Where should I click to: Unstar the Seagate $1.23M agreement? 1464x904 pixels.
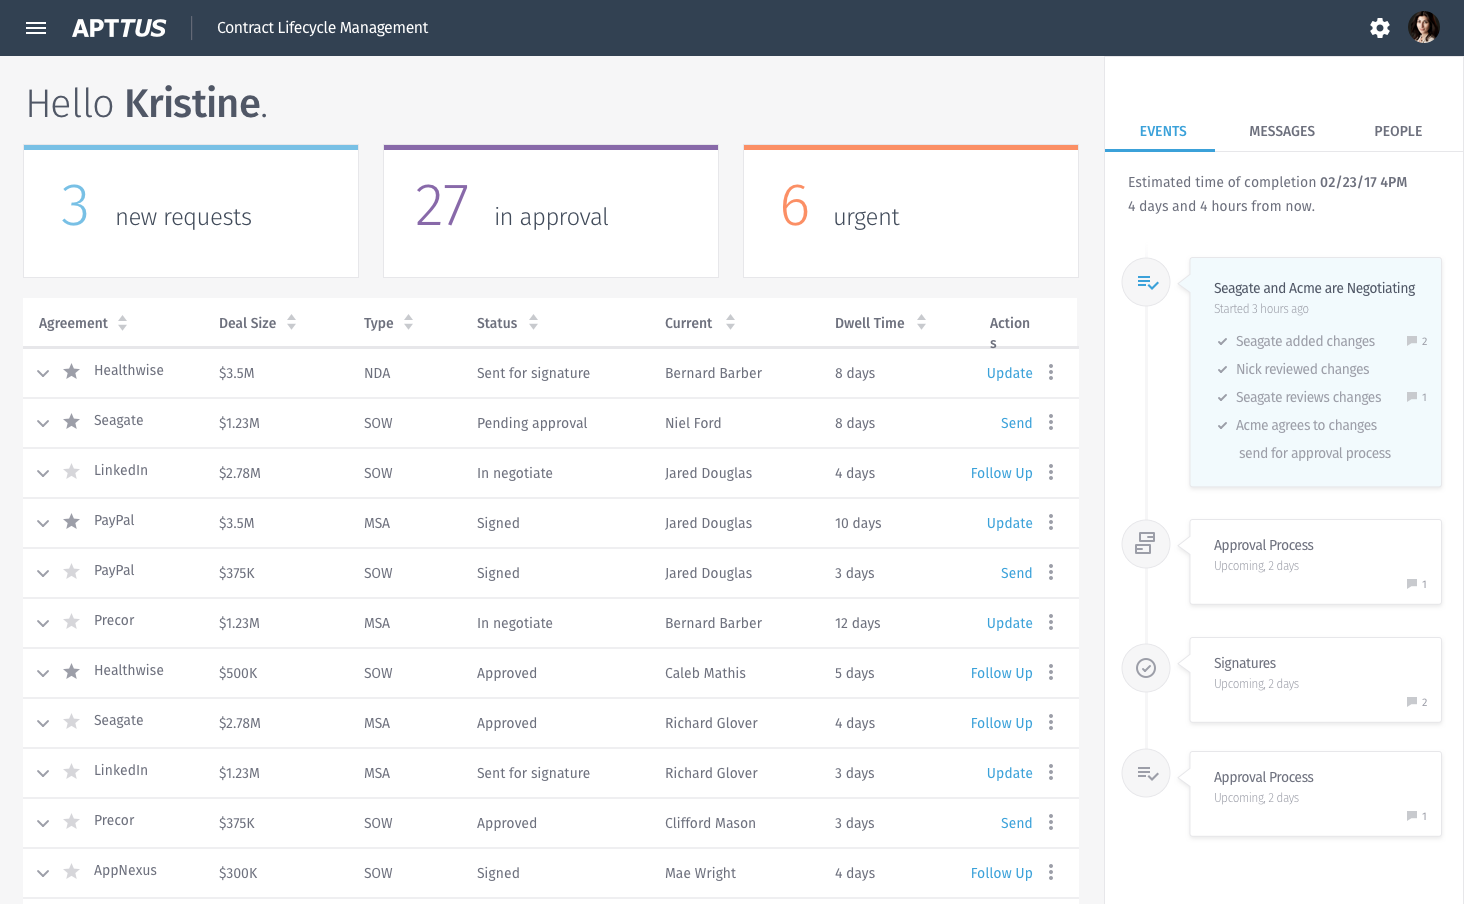coord(72,422)
